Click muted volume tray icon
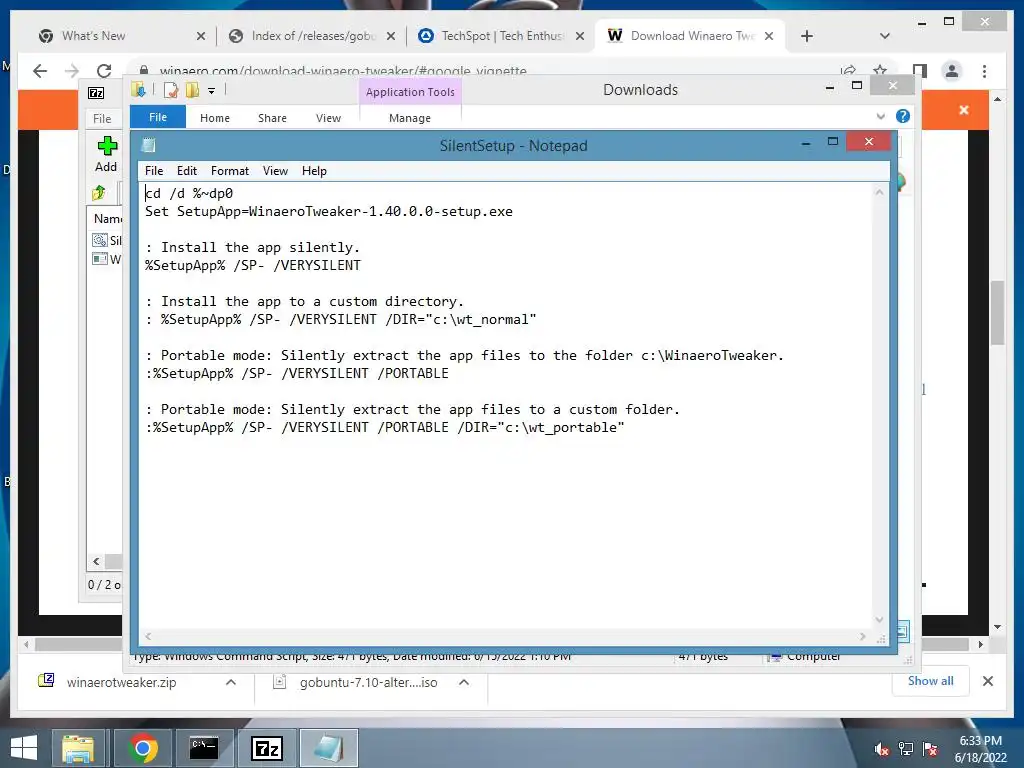 point(881,749)
